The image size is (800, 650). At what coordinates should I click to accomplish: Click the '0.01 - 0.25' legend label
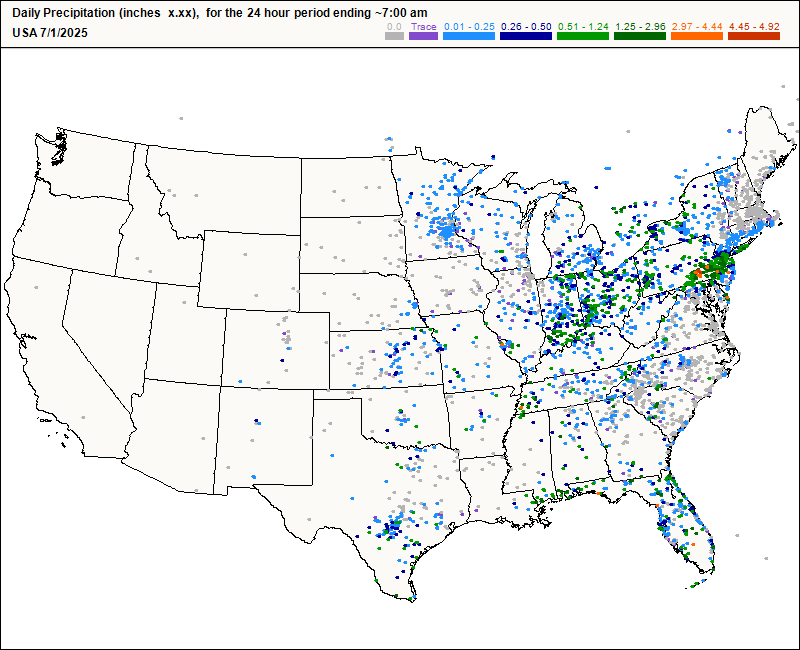(469, 27)
